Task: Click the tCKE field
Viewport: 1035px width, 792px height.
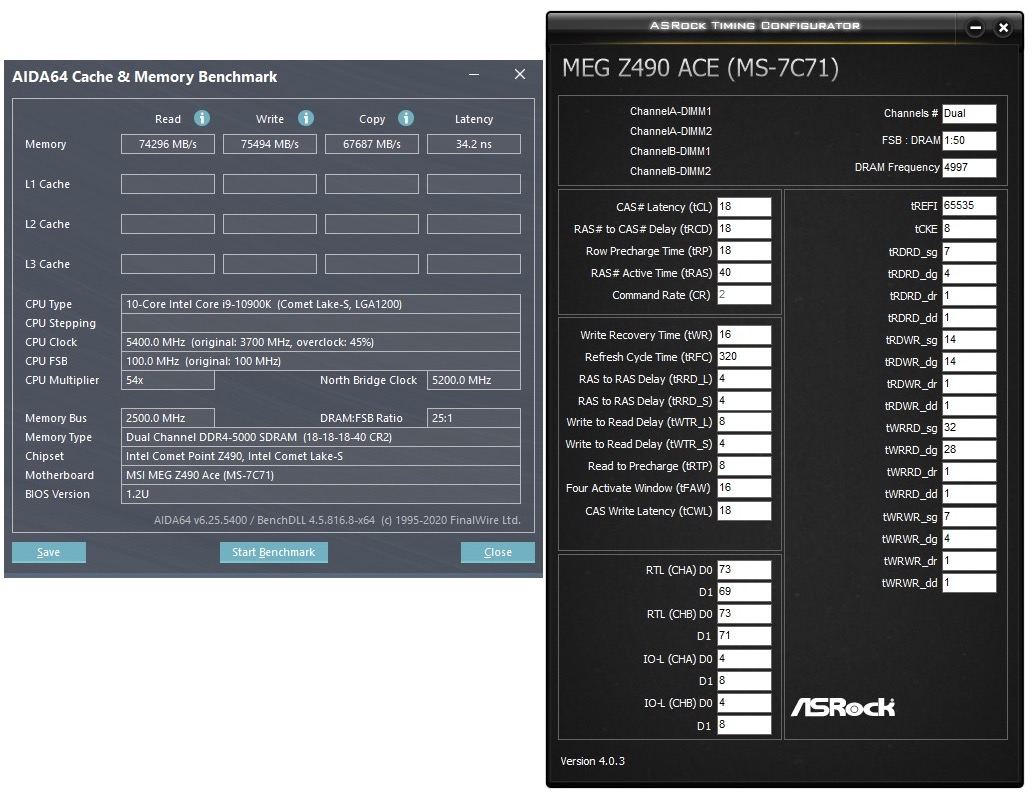Action: click(x=969, y=229)
